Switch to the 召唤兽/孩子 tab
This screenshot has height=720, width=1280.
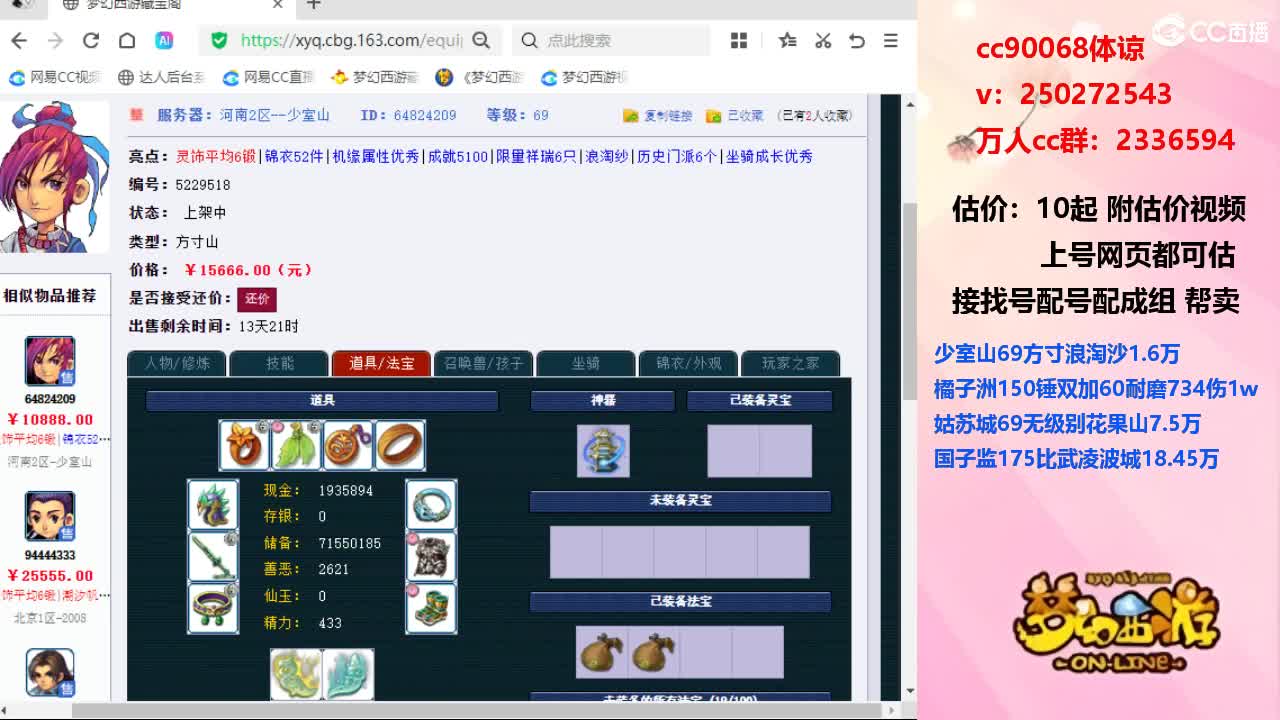[483, 364]
